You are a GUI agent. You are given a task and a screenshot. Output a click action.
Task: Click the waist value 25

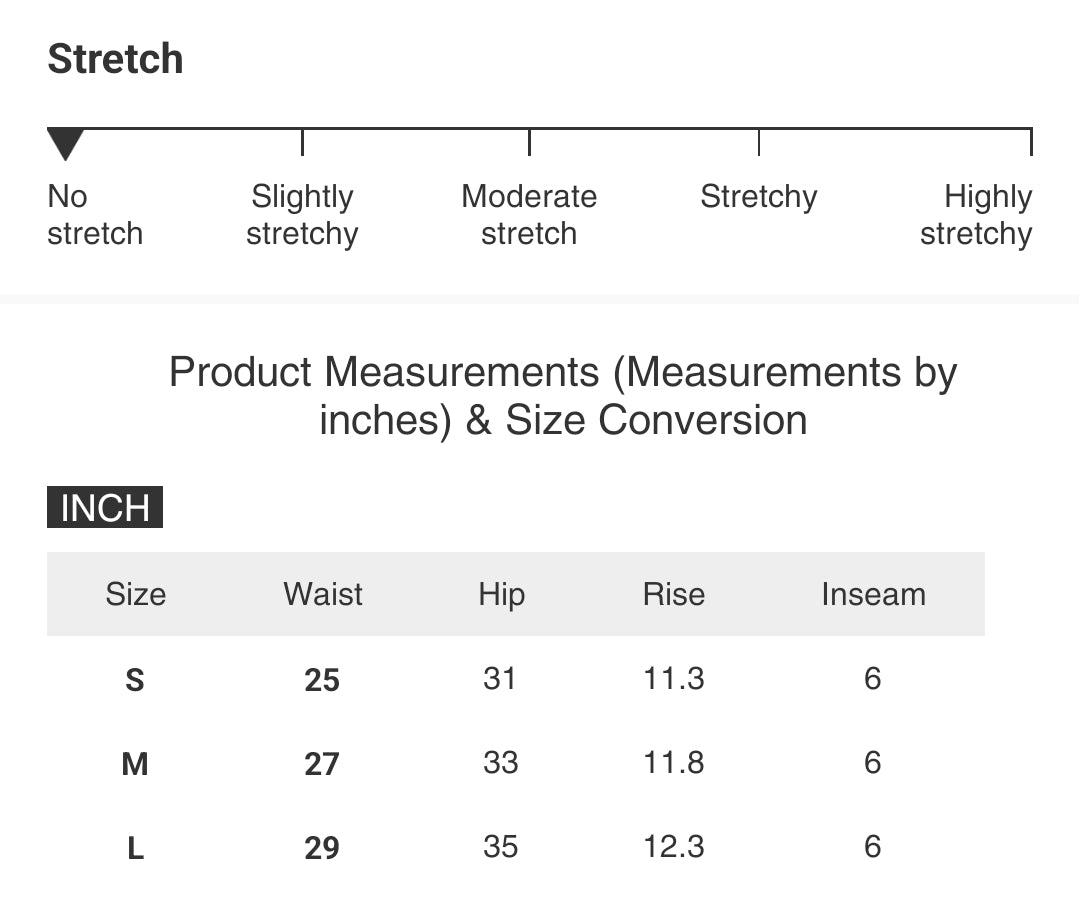[322, 680]
